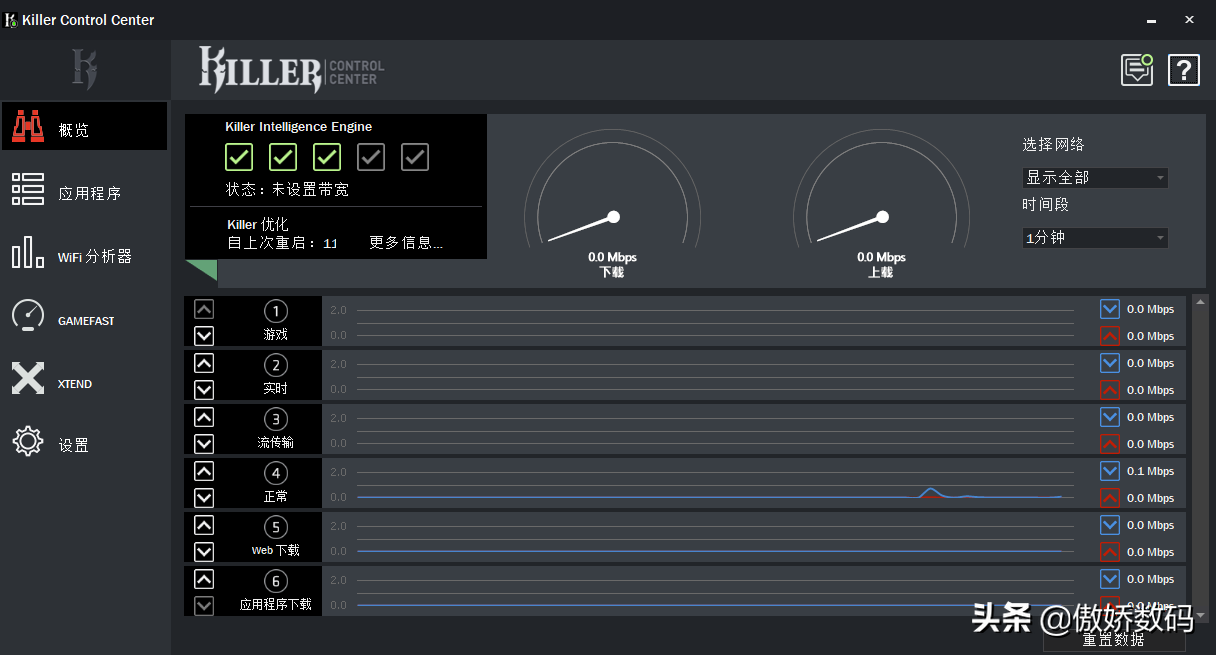Click the scrollbar down arrow in category list
The image size is (1216, 655).
[x=1200, y=615]
